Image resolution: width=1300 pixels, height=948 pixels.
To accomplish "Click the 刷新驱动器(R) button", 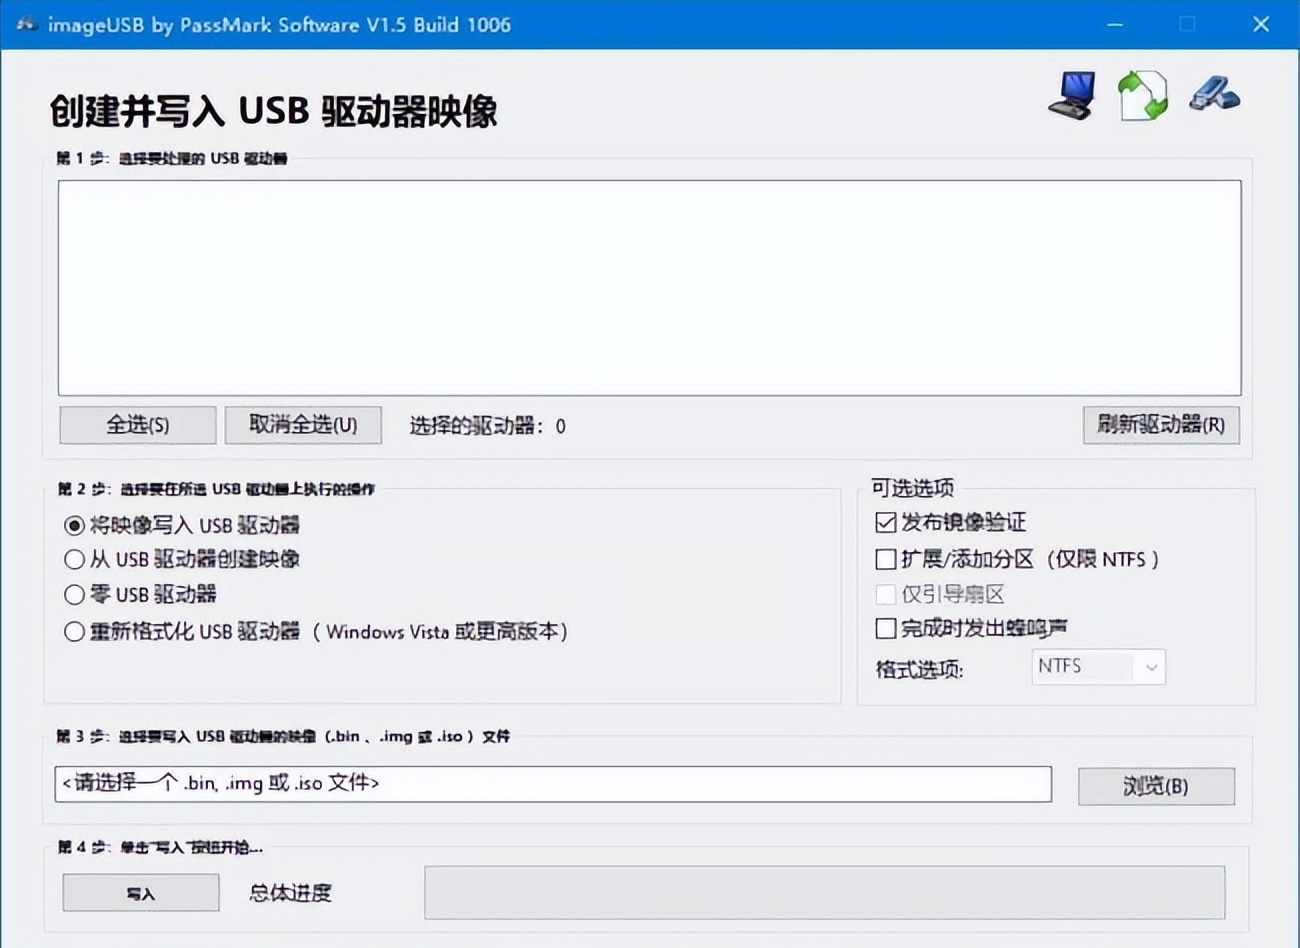I will coord(1160,425).
